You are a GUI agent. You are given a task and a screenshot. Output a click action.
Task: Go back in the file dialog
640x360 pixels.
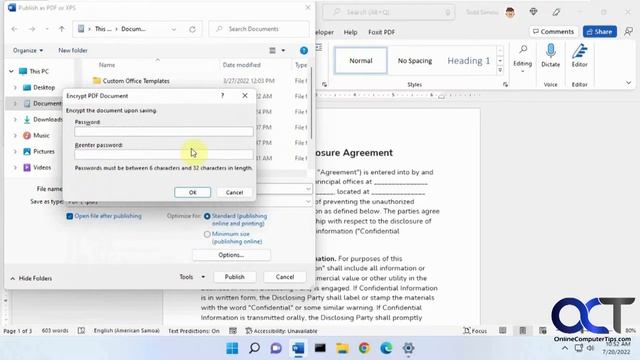click(x=15, y=29)
